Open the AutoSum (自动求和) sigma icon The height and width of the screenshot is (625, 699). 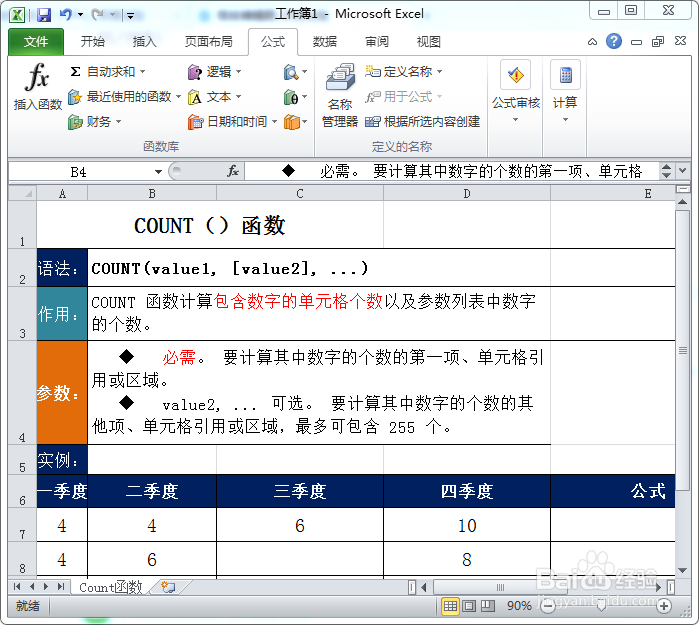coord(75,71)
